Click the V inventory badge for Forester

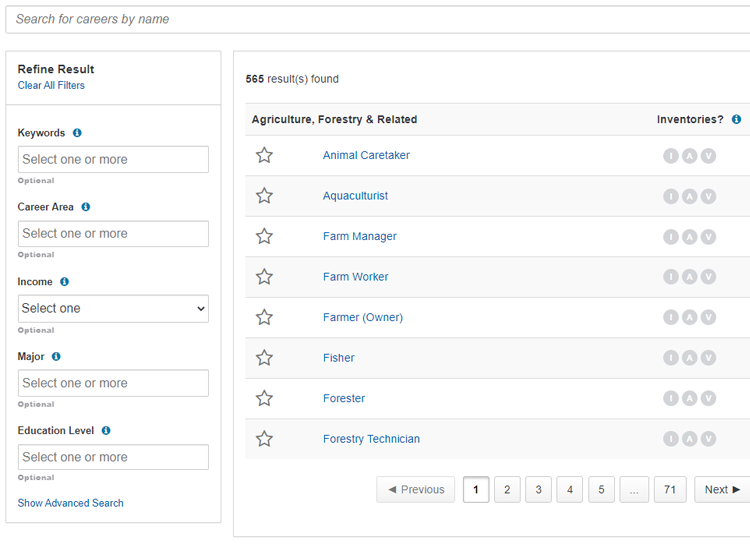coord(708,398)
